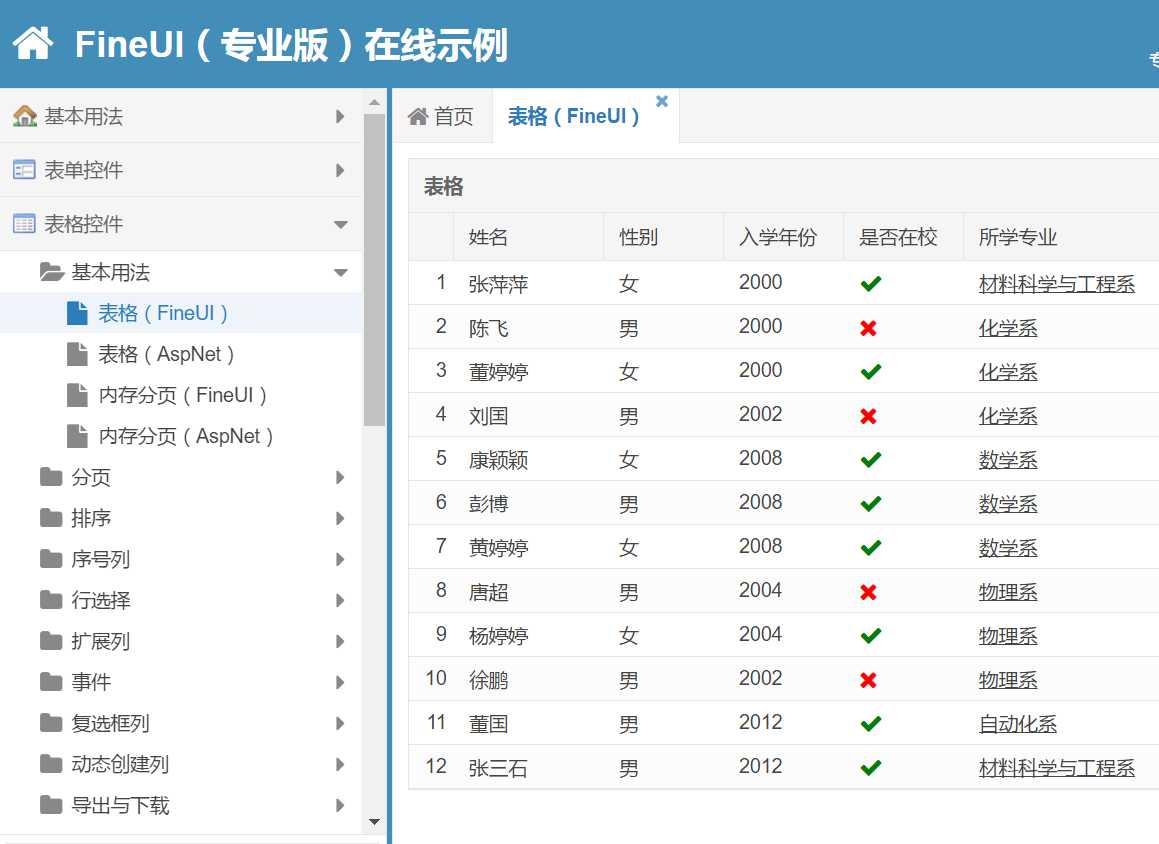The height and width of the screenshot is (844, 1159).
Task: Expand the 导出与下载 folder arrow
Action: (340, 805)
